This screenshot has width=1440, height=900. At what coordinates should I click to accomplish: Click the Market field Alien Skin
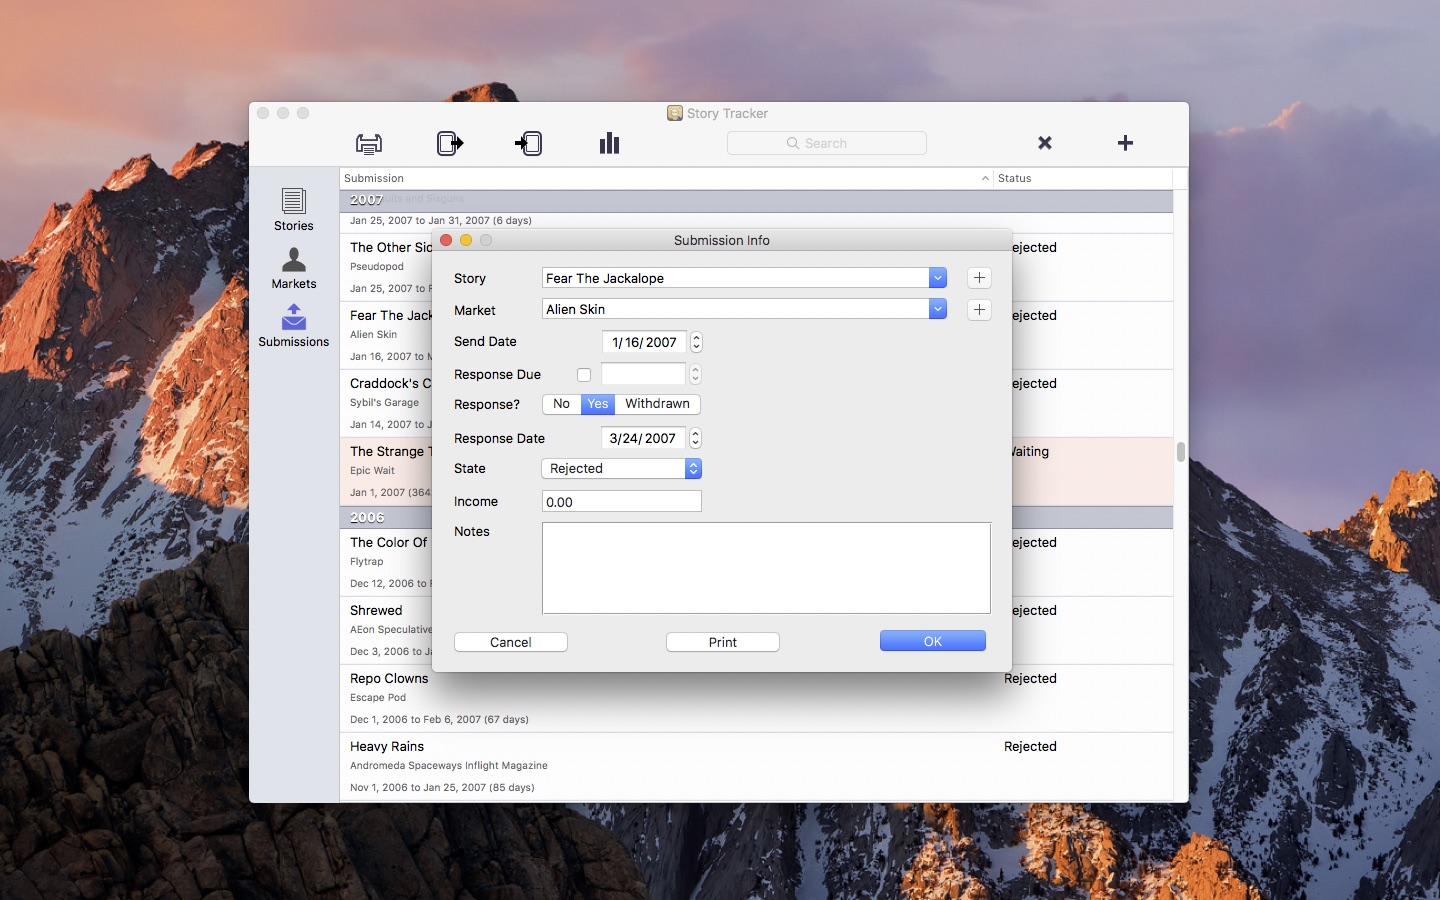(x=736, y=309)
